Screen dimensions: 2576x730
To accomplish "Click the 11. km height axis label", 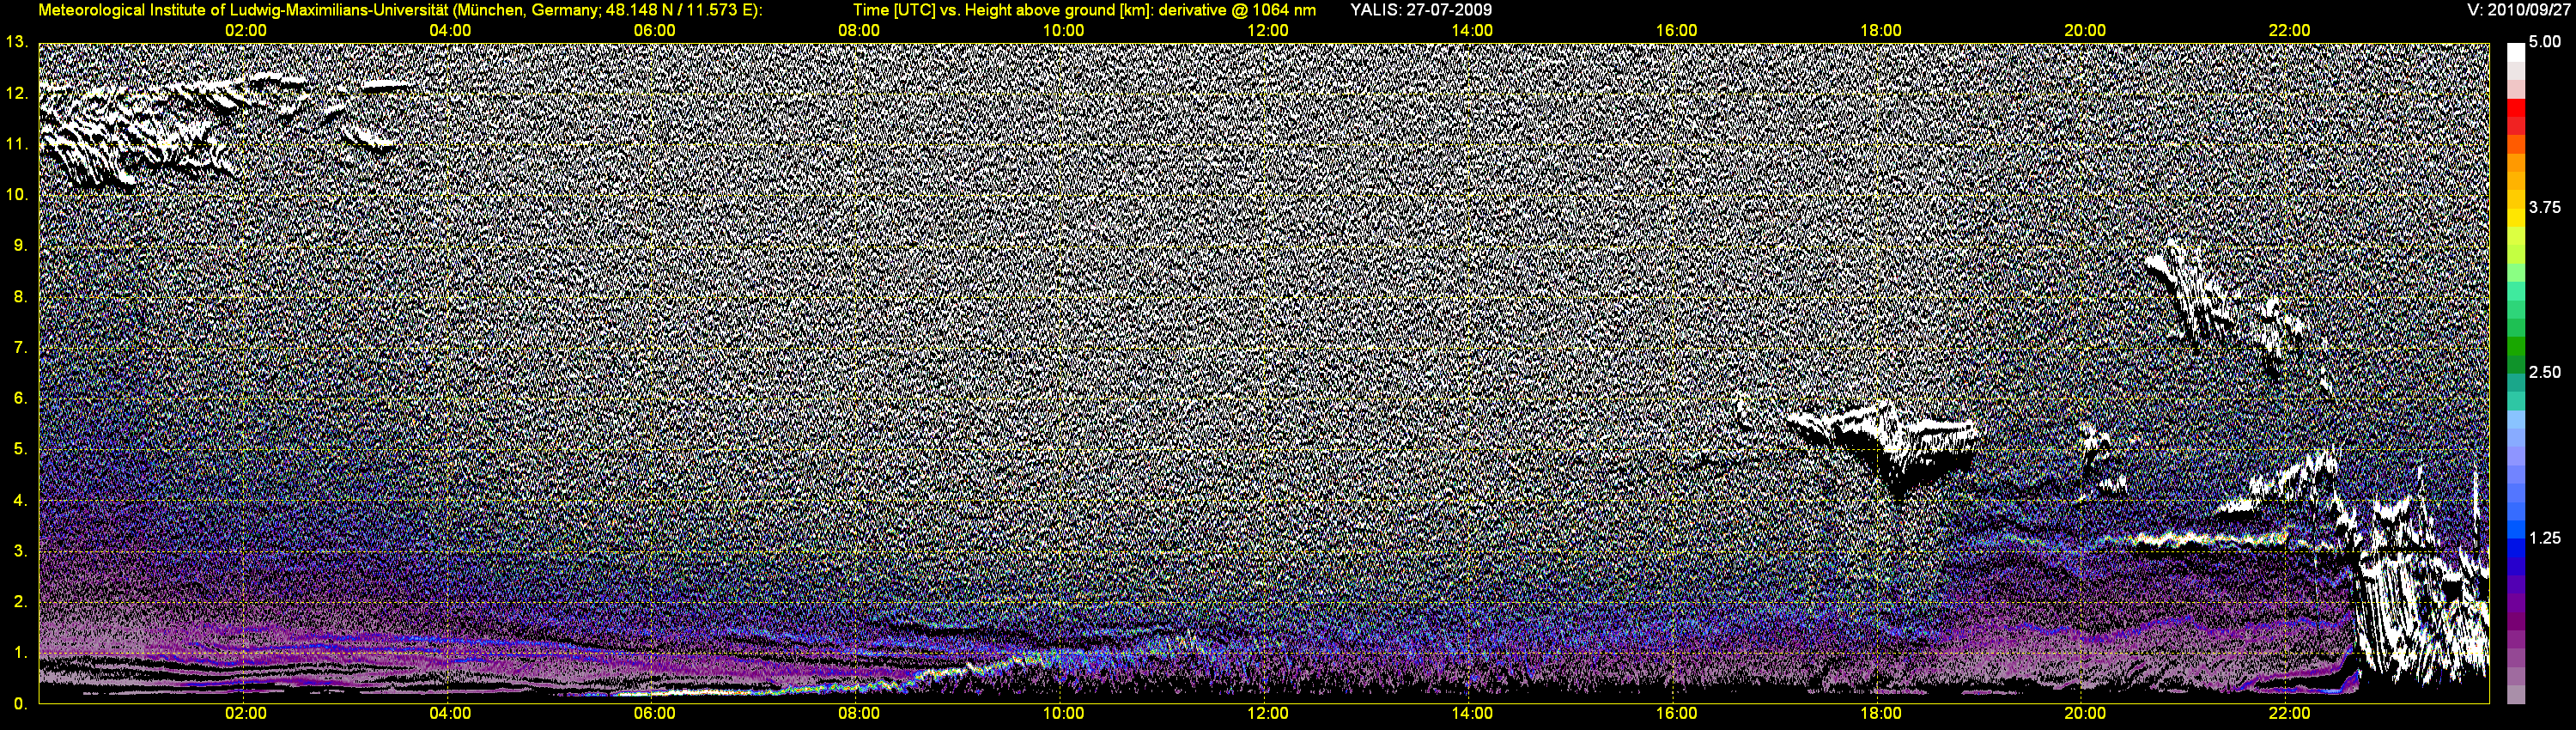I will click(x=16, y=144).
